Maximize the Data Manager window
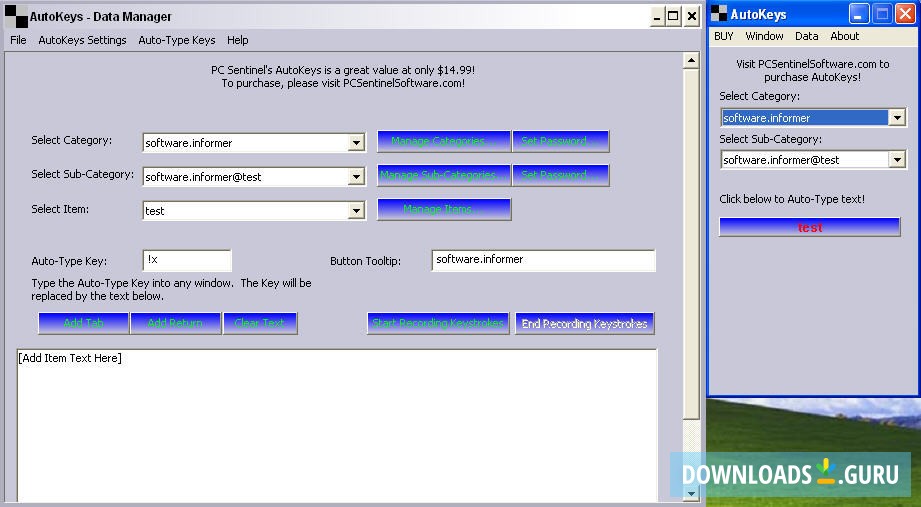This screenshot has height=507, width=921. pos(673,16)
